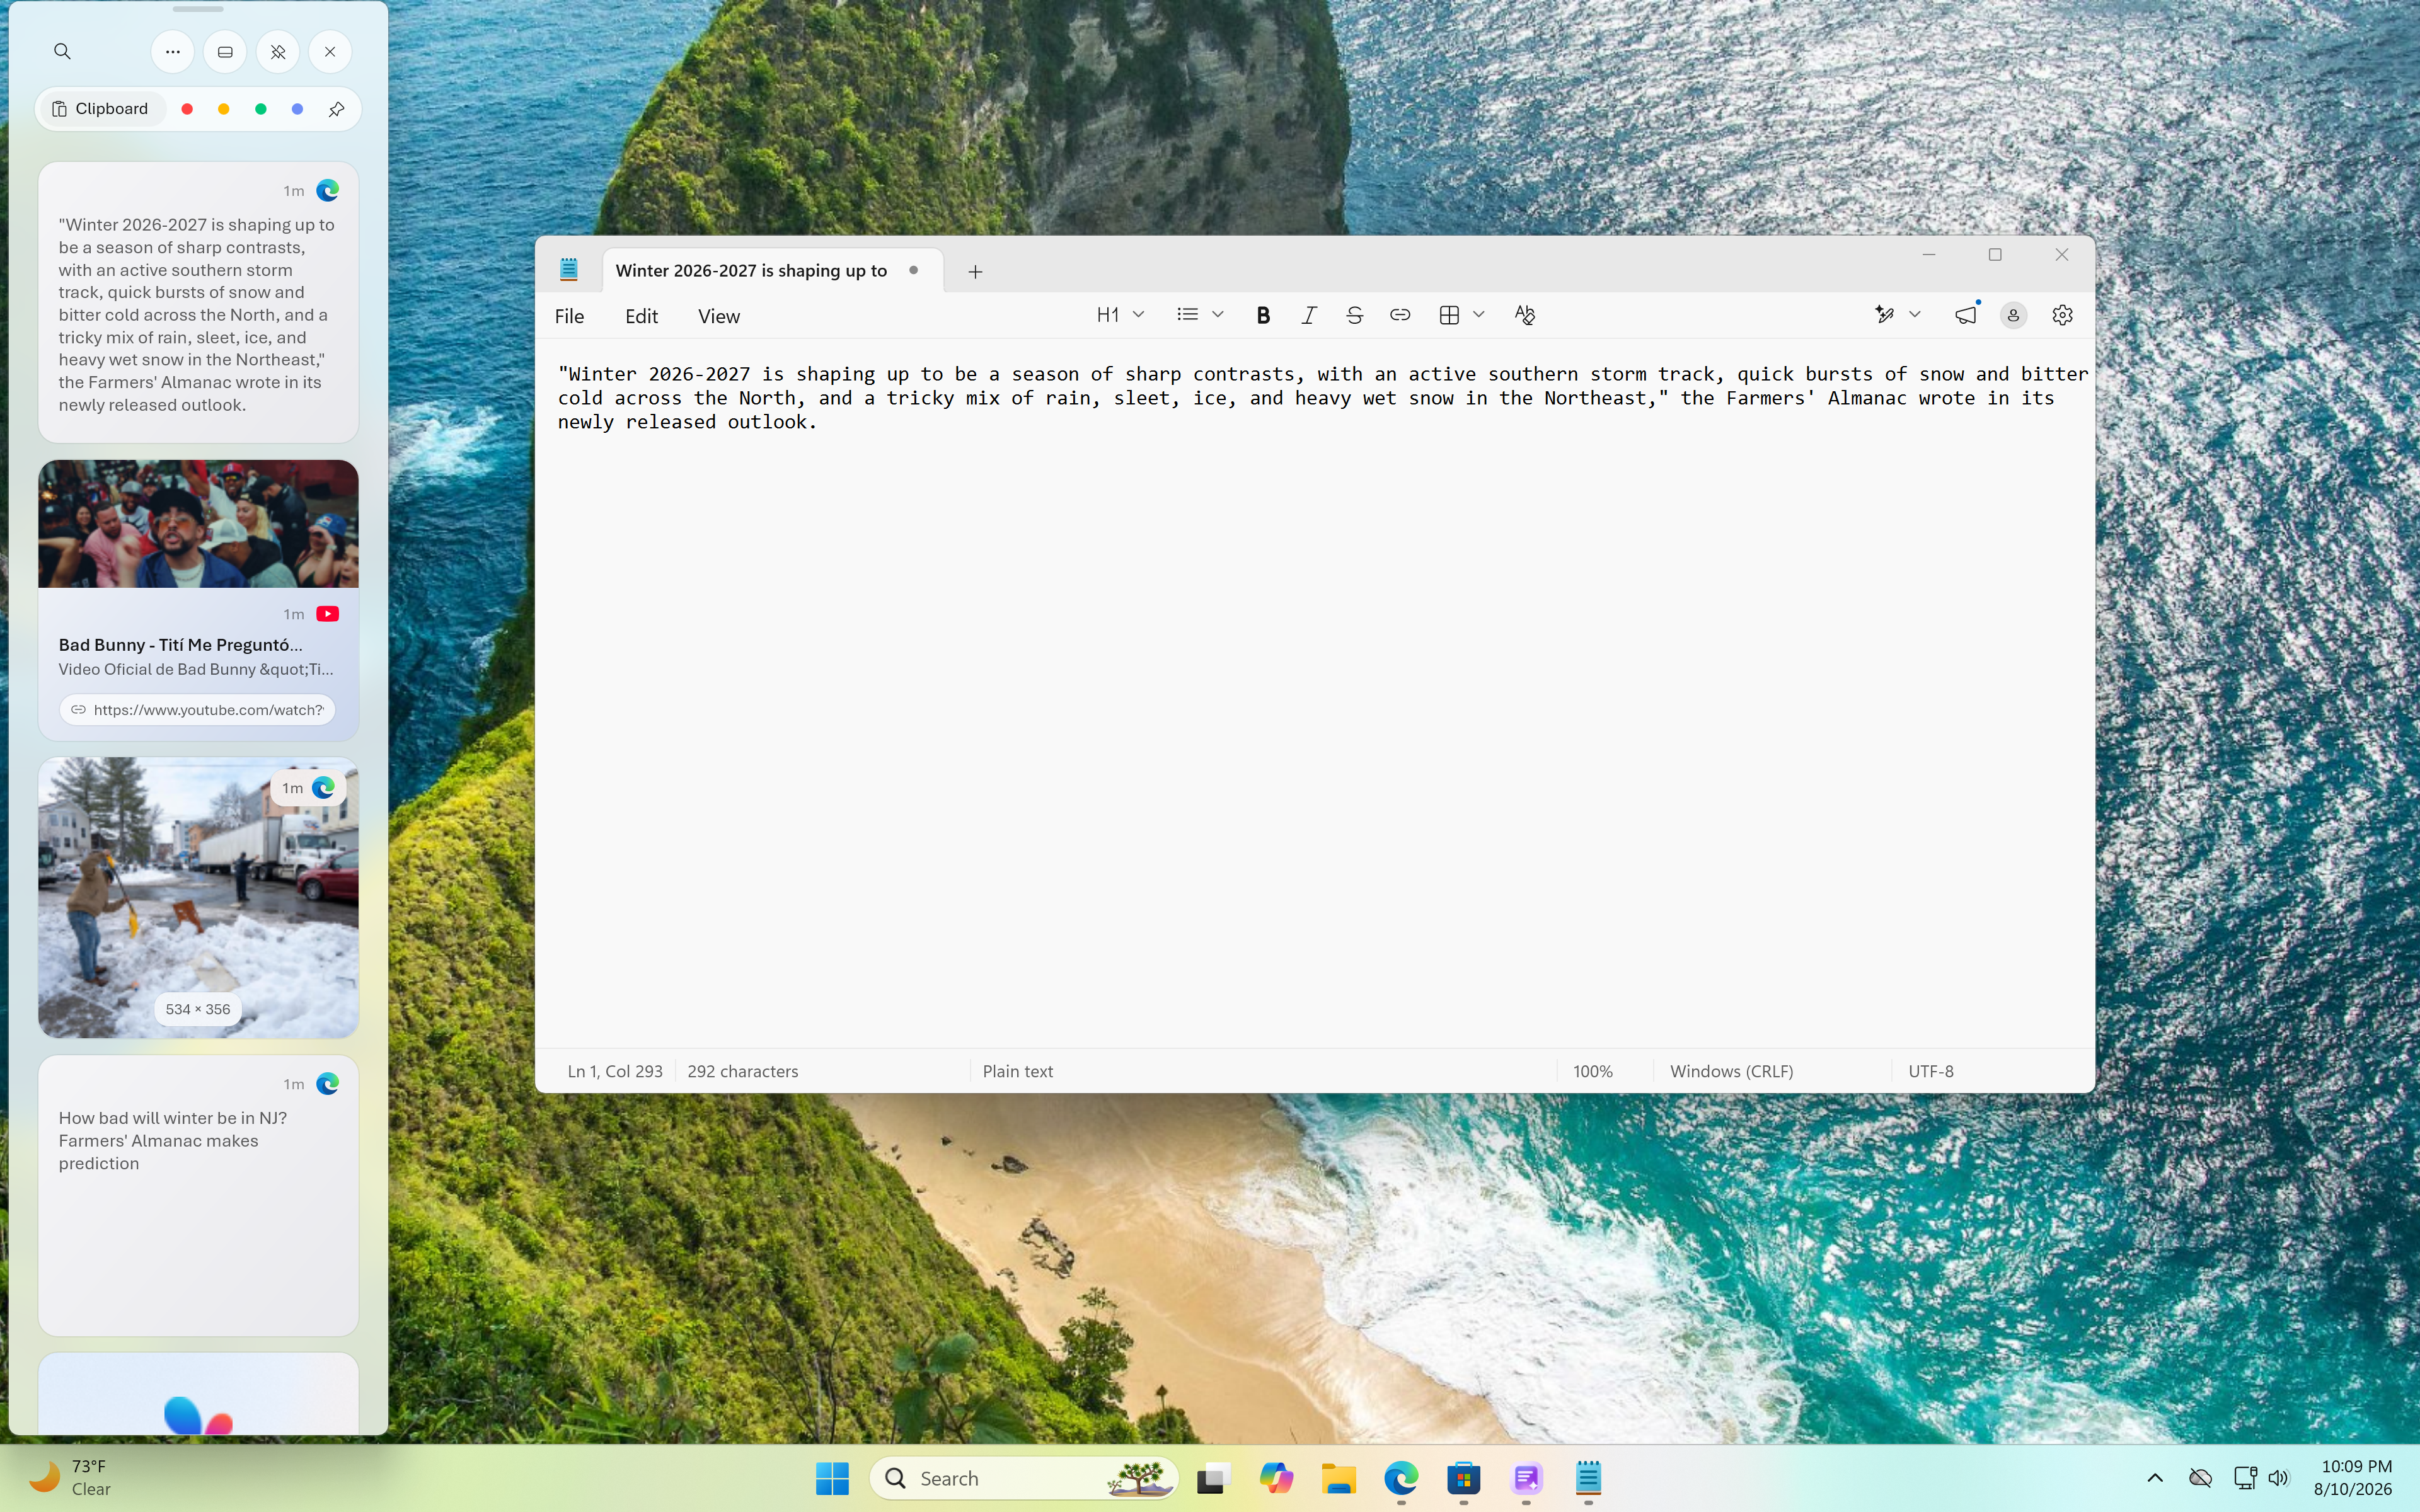Click the Plain text format indicator

pyautogui.click(x=1018, y=1071)
